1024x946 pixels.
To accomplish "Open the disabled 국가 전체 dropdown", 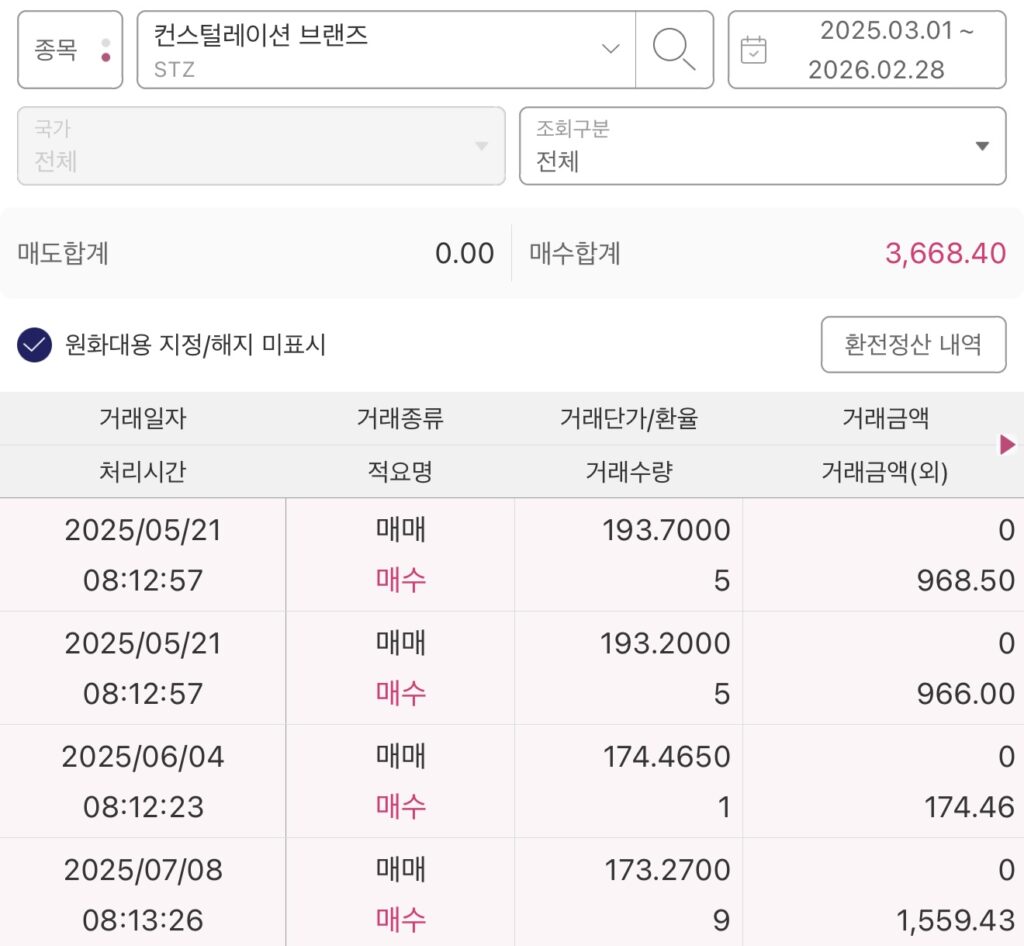I will pos(261,146).
